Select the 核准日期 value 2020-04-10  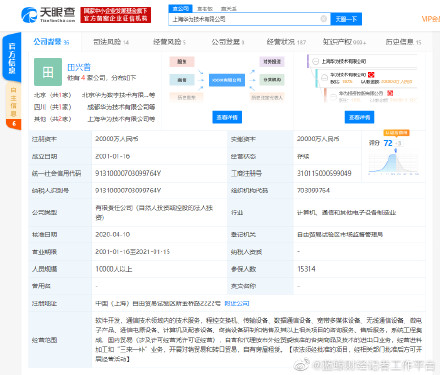point(113,235)
